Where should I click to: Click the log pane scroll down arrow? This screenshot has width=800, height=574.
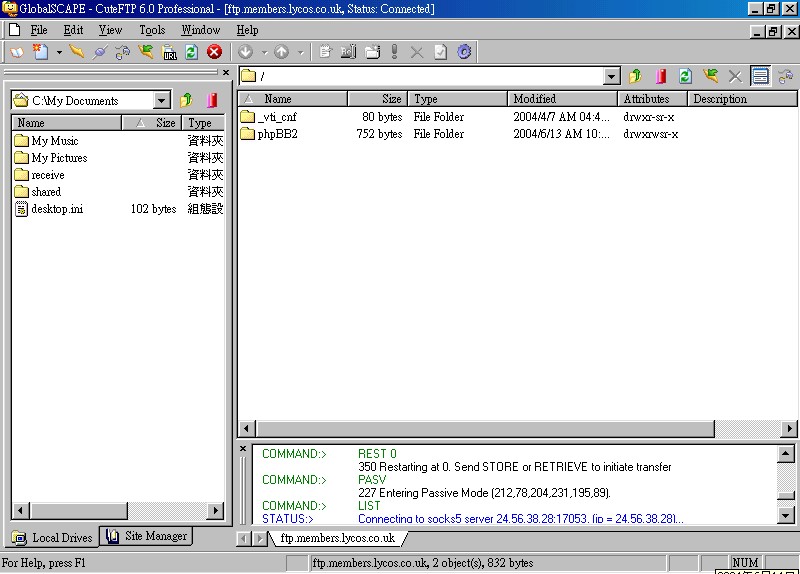pos(787,515)
